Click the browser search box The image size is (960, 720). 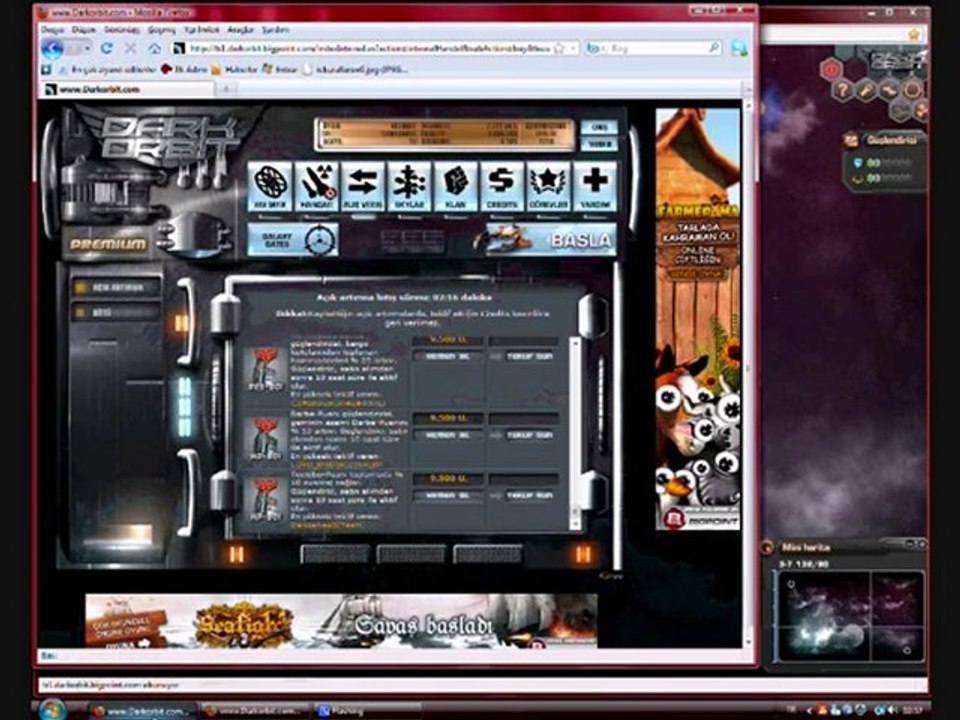click(652, 48)
